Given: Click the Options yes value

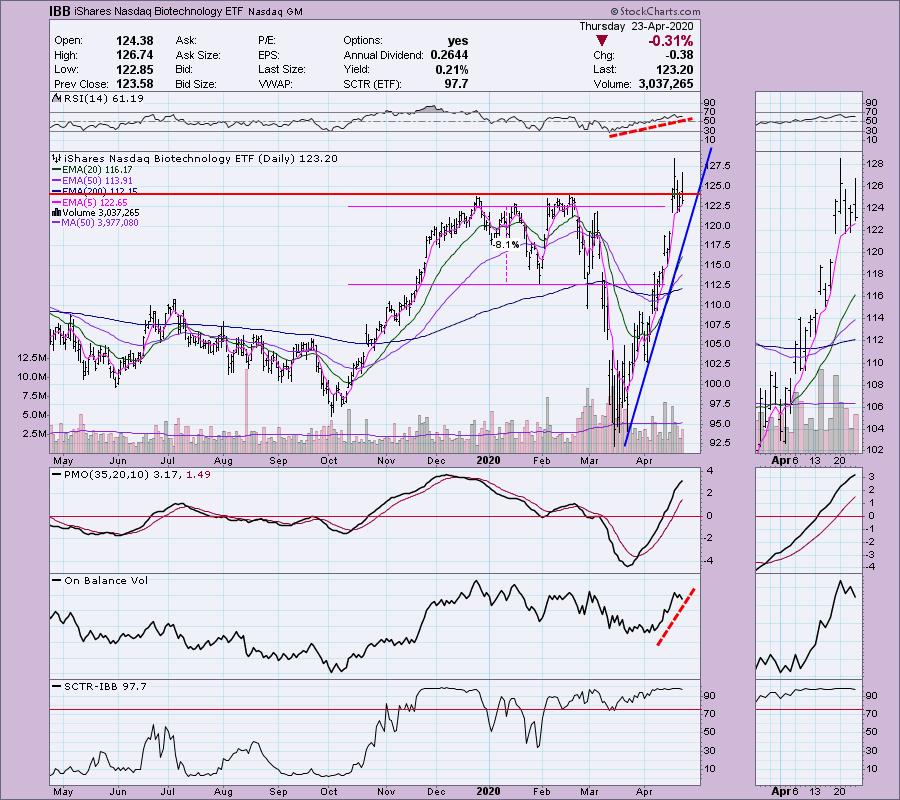Looking at the screenshot, I should coord(457,41).
